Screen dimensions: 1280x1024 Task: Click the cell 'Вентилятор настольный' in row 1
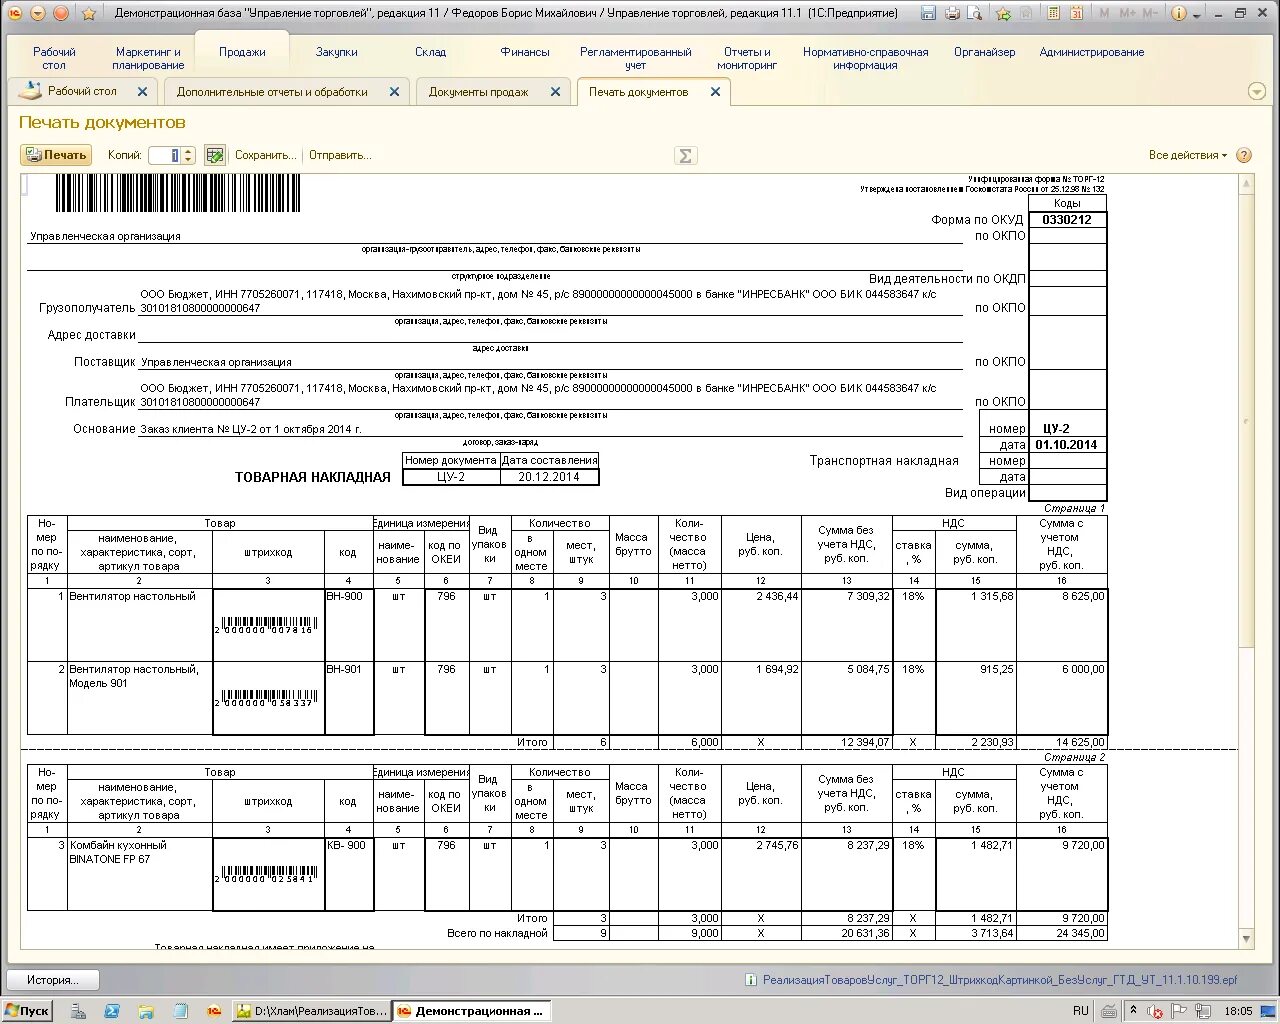(x=140, y=625)
